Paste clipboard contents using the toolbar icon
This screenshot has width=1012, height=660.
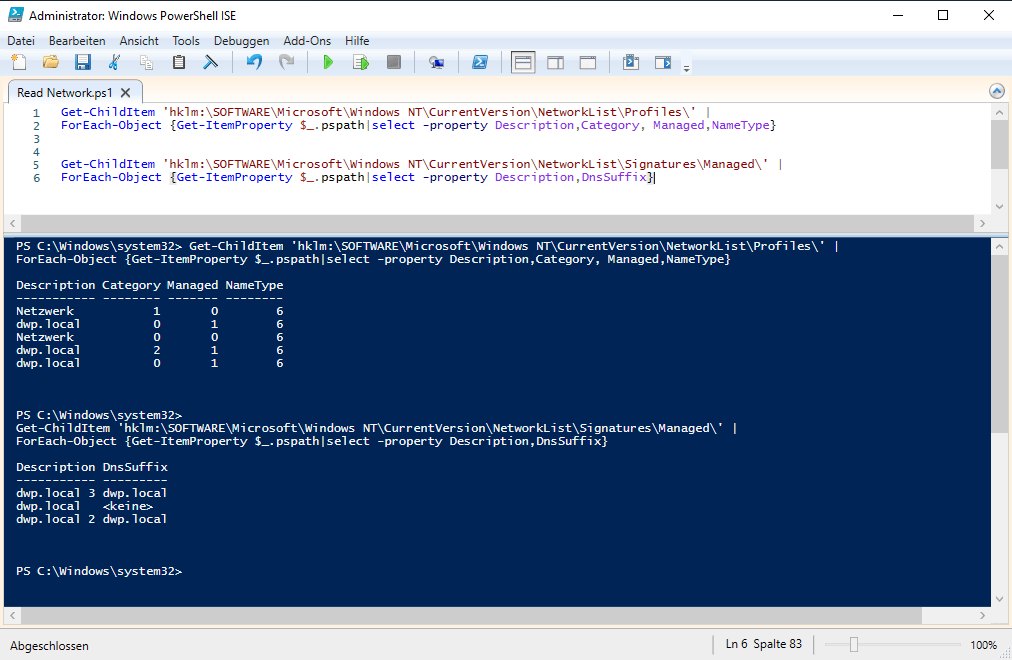179,62
